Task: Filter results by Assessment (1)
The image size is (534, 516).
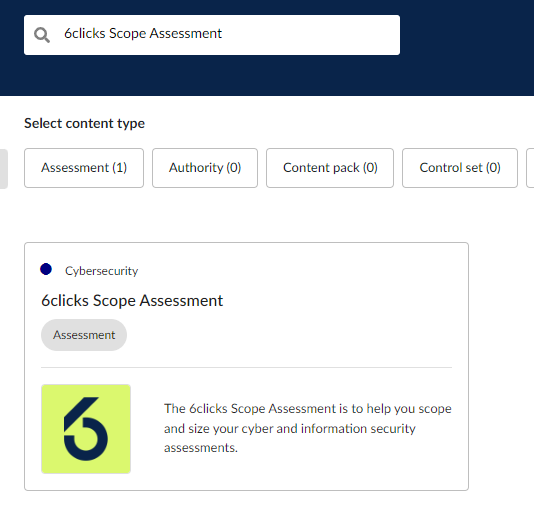Action: [x=84, y=168]
